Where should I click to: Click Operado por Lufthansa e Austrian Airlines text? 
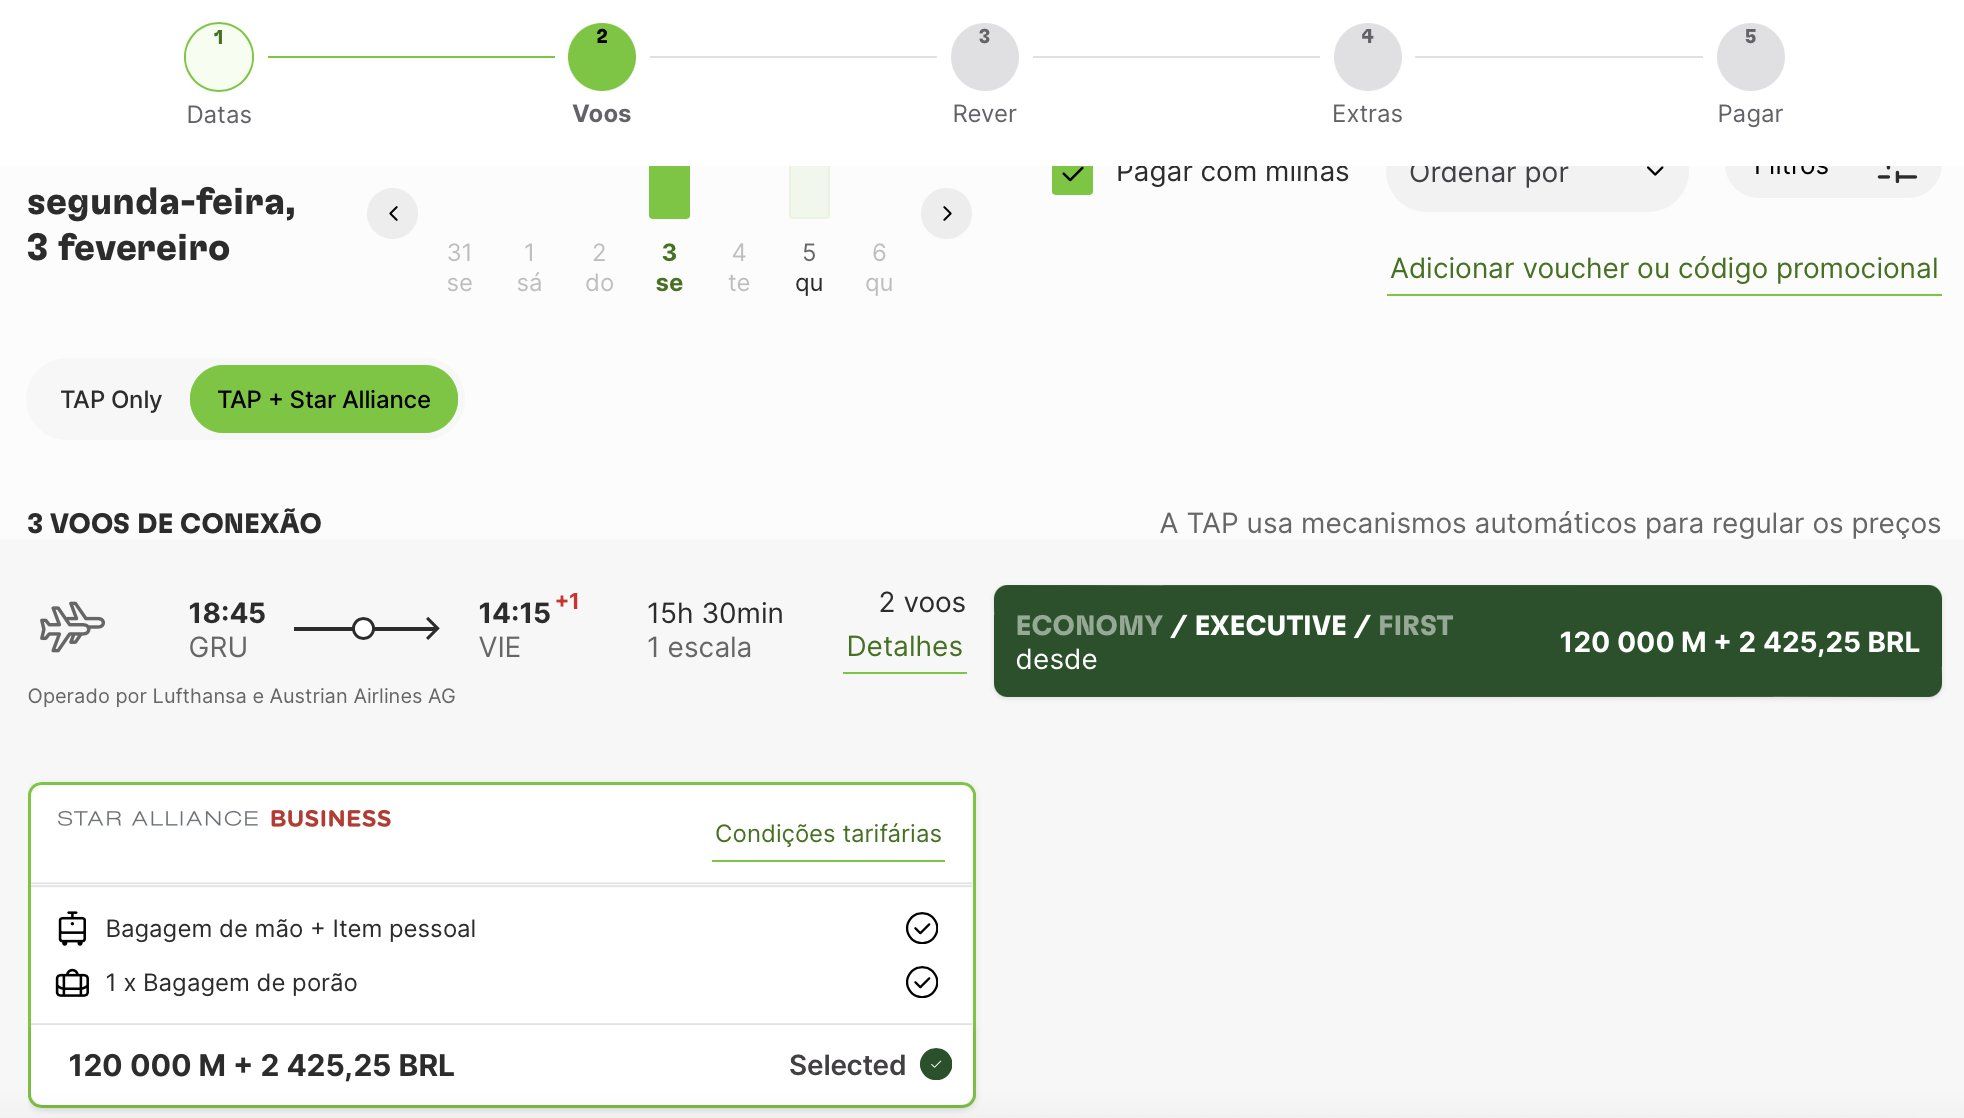[x=241, y=696]
